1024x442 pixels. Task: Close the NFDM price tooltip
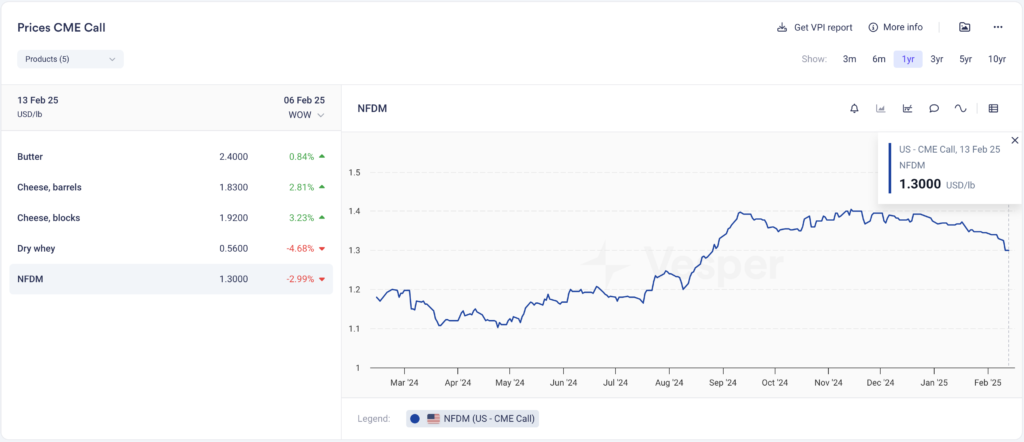point(1014,140)
